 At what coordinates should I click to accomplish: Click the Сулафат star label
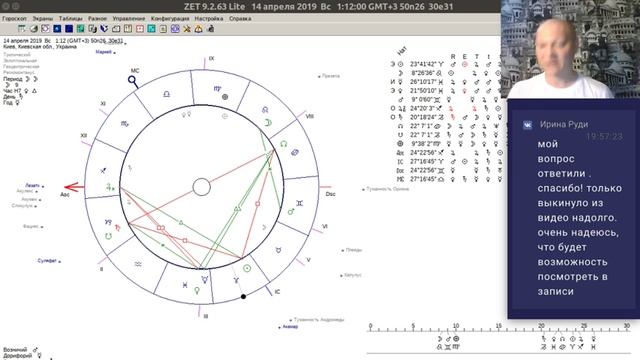[x=47, y=260]
